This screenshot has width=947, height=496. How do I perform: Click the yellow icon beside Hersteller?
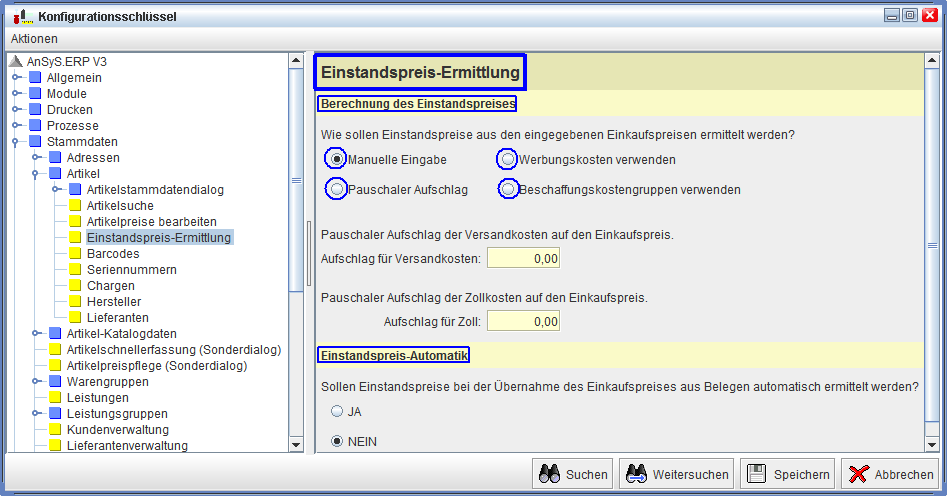75,302
